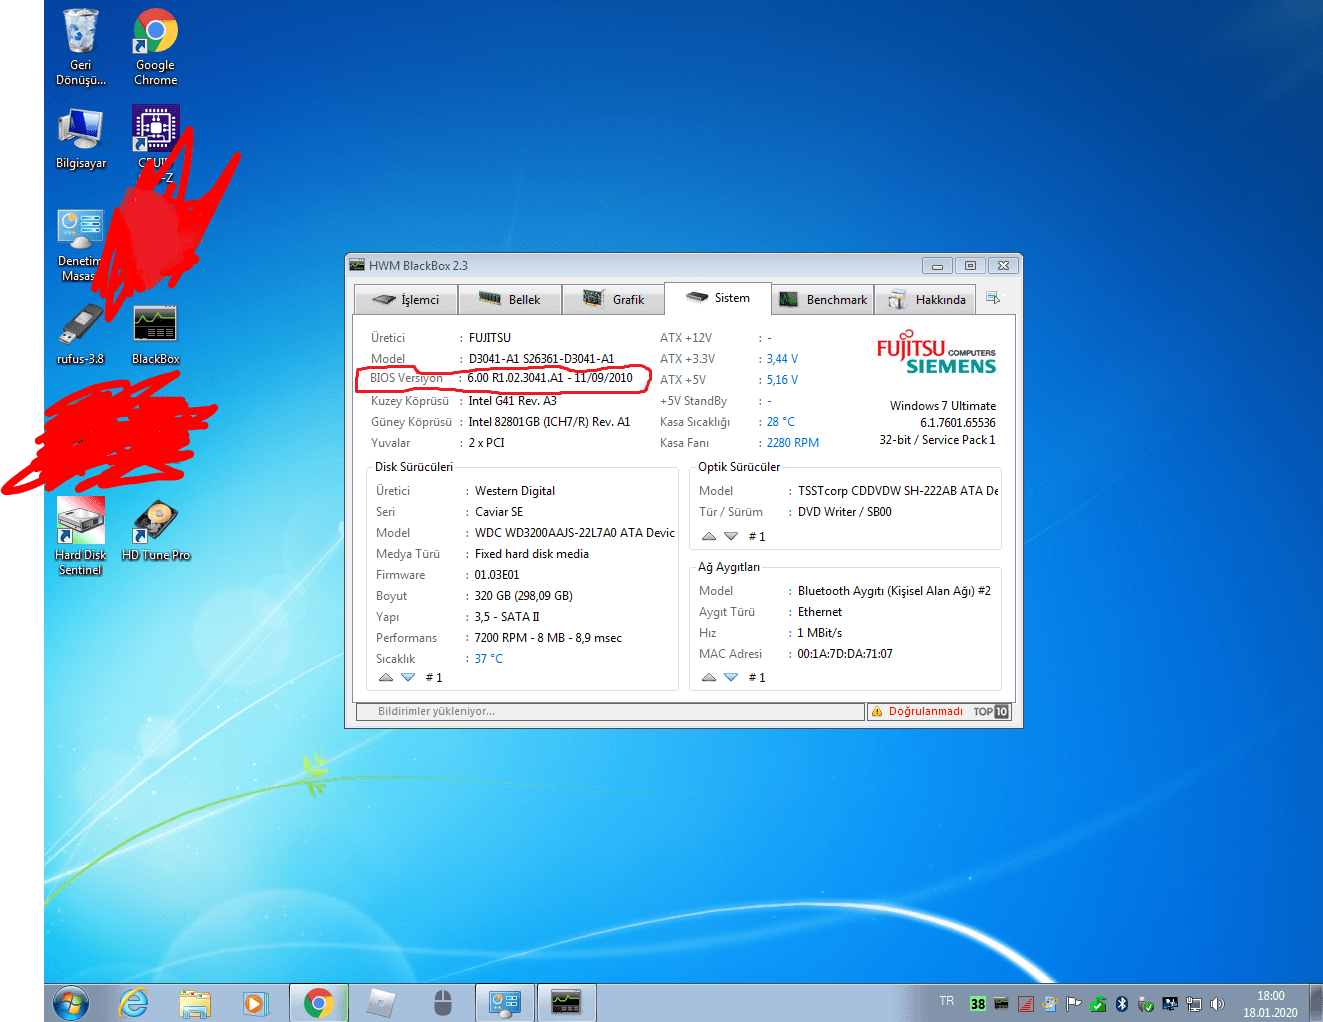Click BIOS value 6.00 R1.02.3041.A1 - 11/09/2010
The width and height of the screenshot is (1323, 1022).
click(x=550, y=378)
